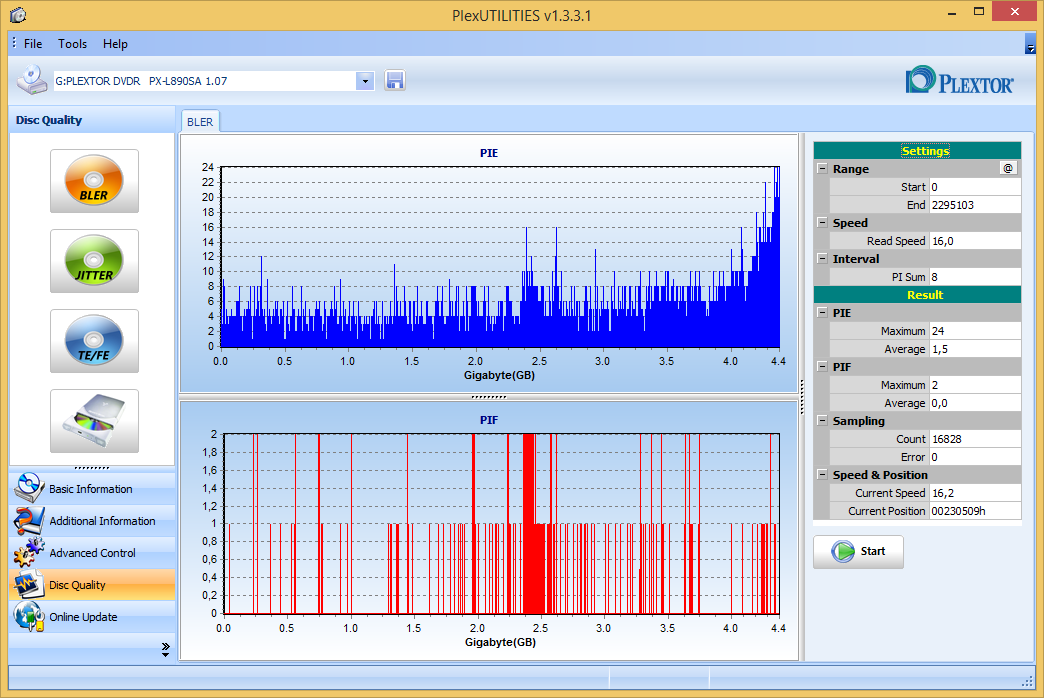This screenshot has width=1044, height=698.
Task: Click the @ button in Range header
Action: 1008,169
